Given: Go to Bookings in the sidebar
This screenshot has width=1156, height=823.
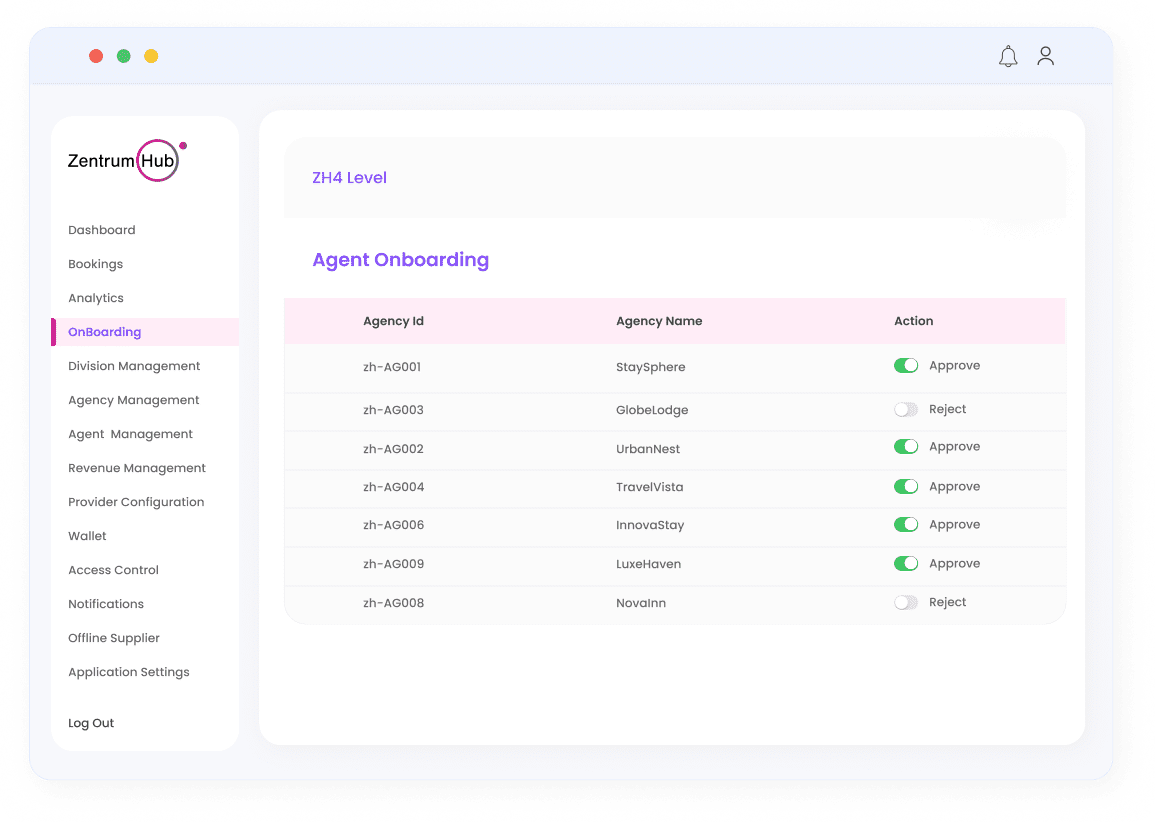Looking at the screenshot, I should pos(96,264).
